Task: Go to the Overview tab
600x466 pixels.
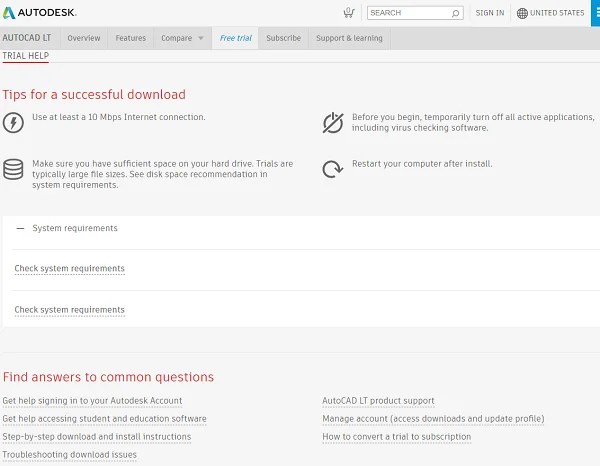Action: click(x=84, y=38)
